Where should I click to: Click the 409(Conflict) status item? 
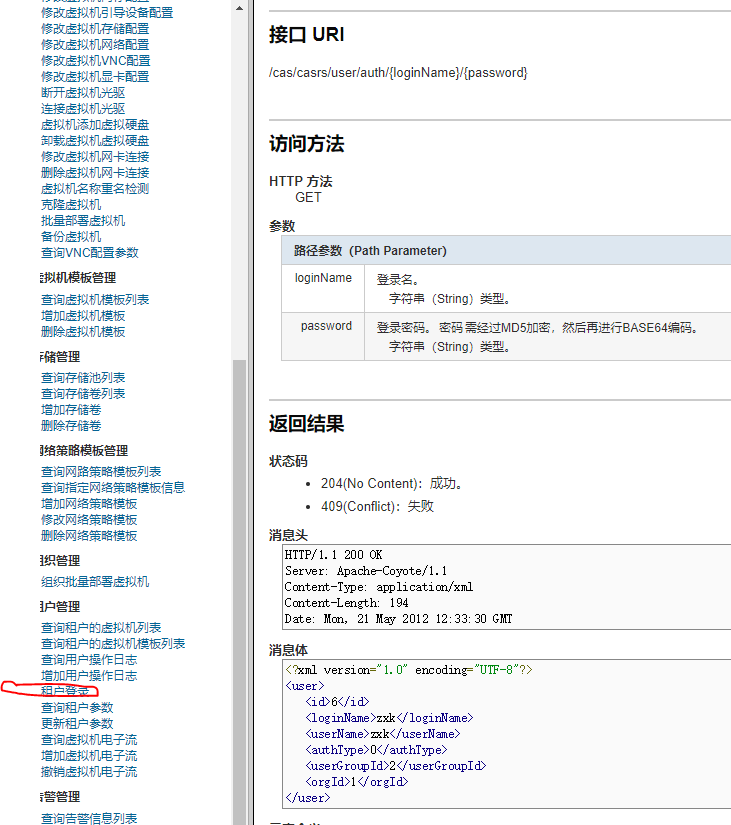coord(377,506)
